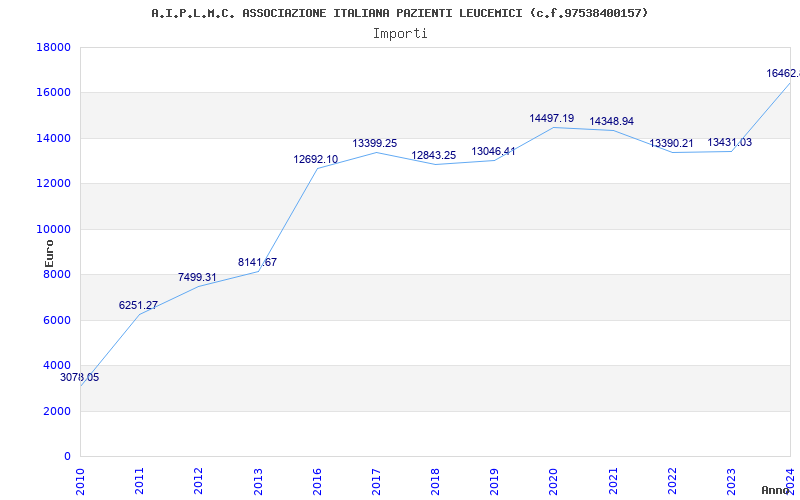
Task: Click the 2018 x-axis year label
Action: point(436,482)
